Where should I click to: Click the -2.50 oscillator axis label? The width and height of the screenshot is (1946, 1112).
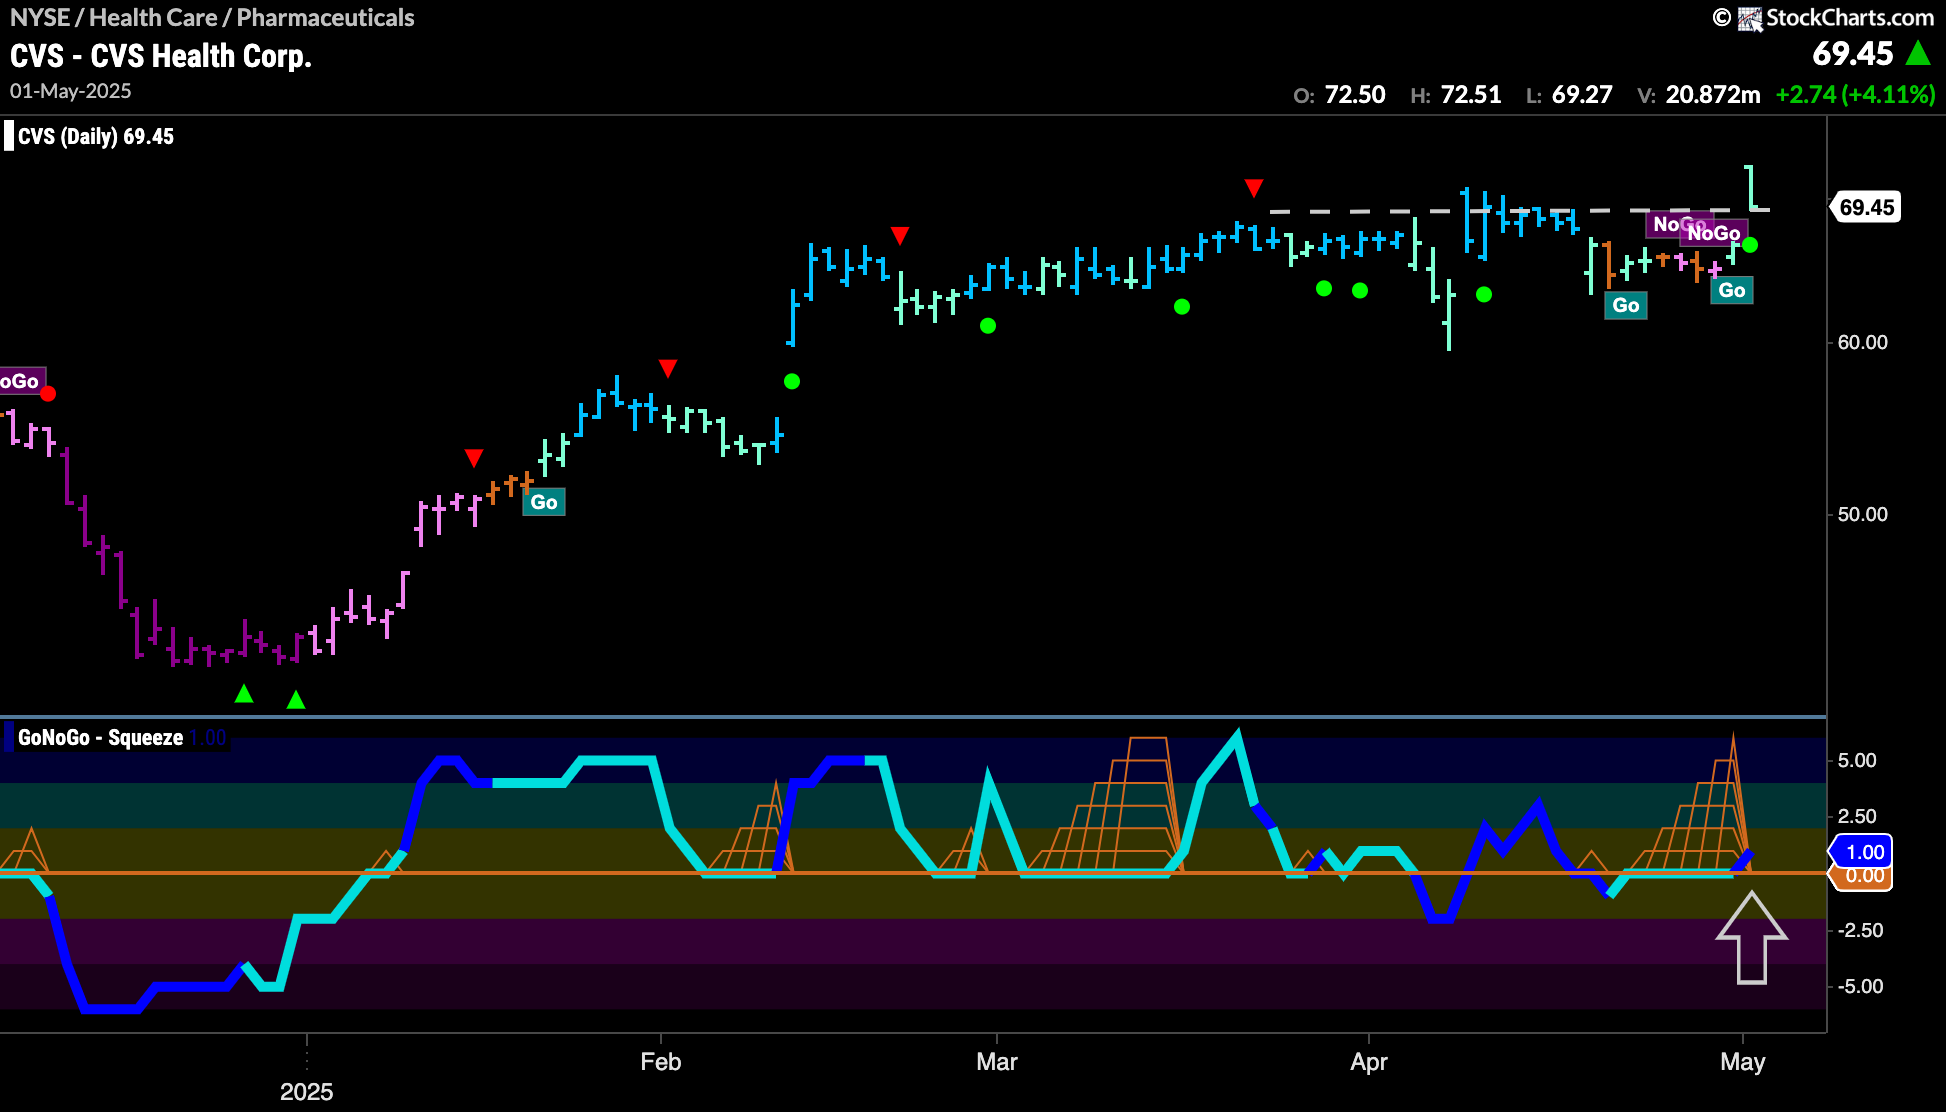[x=1861, y=930]
